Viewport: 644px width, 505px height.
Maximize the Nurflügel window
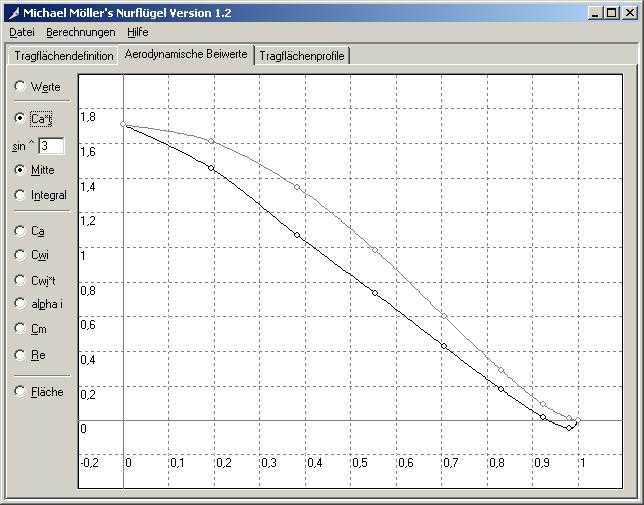(x=612, y=13)
